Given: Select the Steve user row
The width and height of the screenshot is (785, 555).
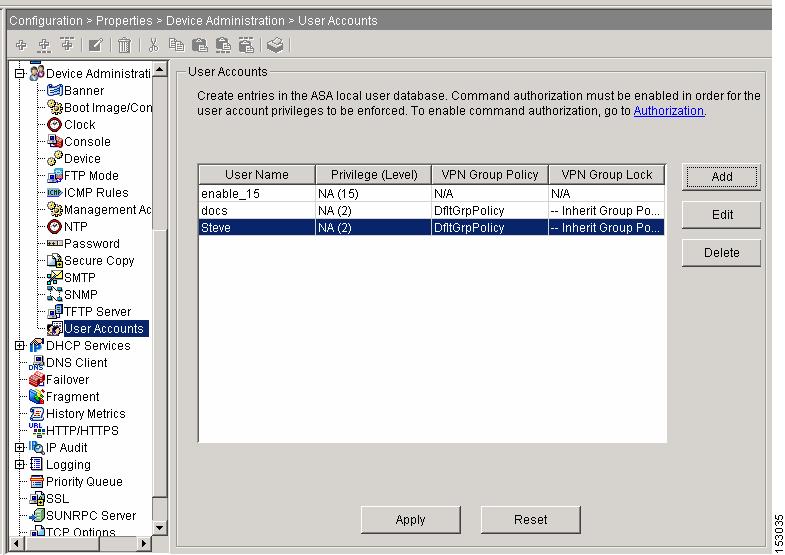Looking at the screenshot, I should pos(432,228).
